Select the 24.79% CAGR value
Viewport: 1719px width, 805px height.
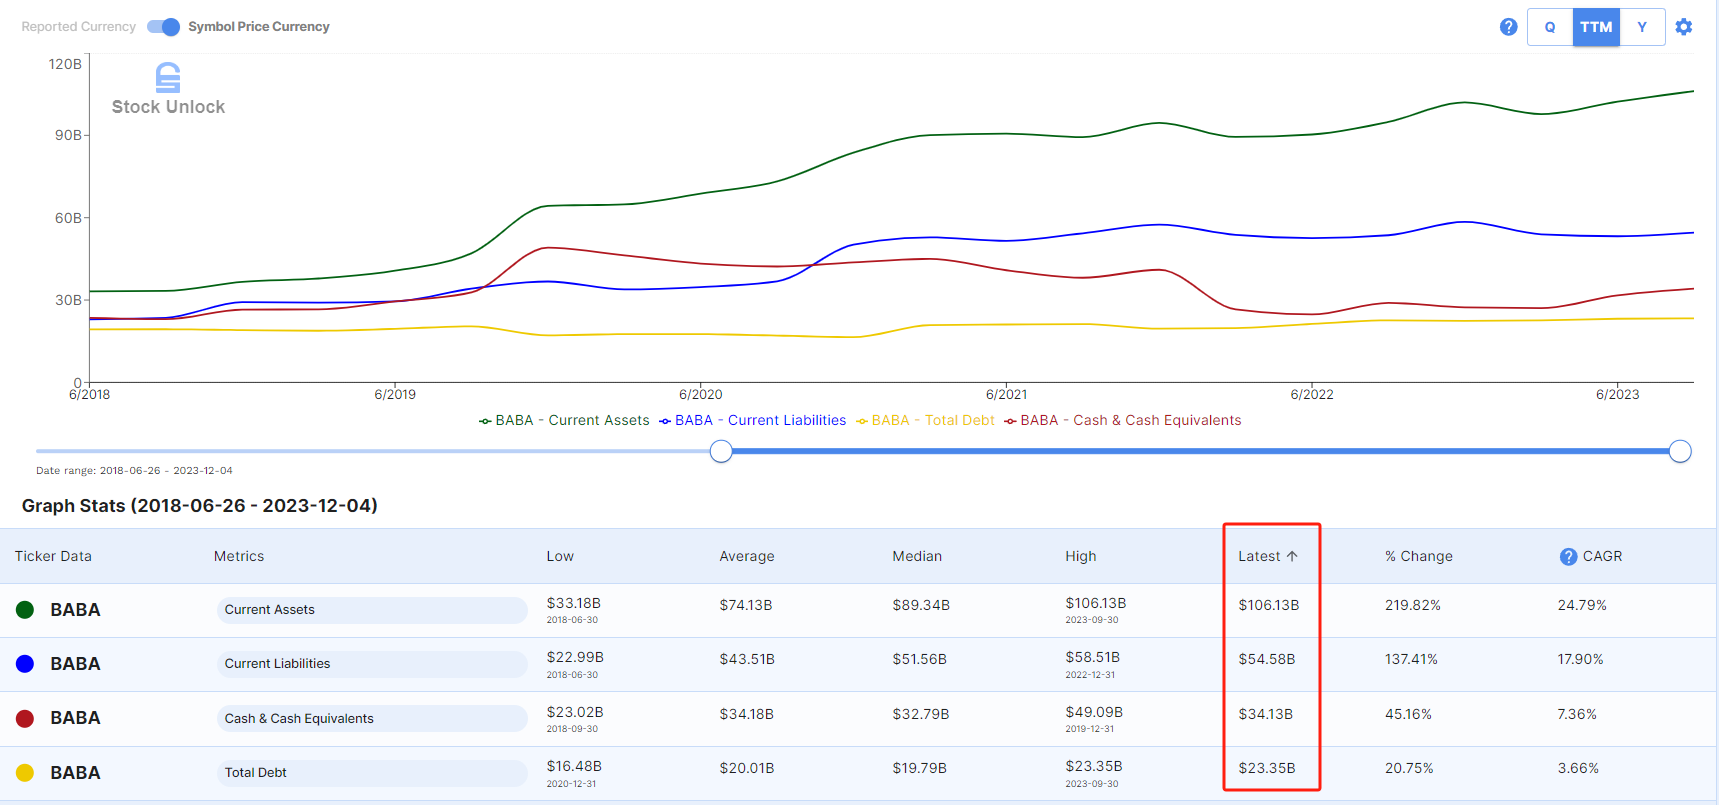pos(1582,605)
